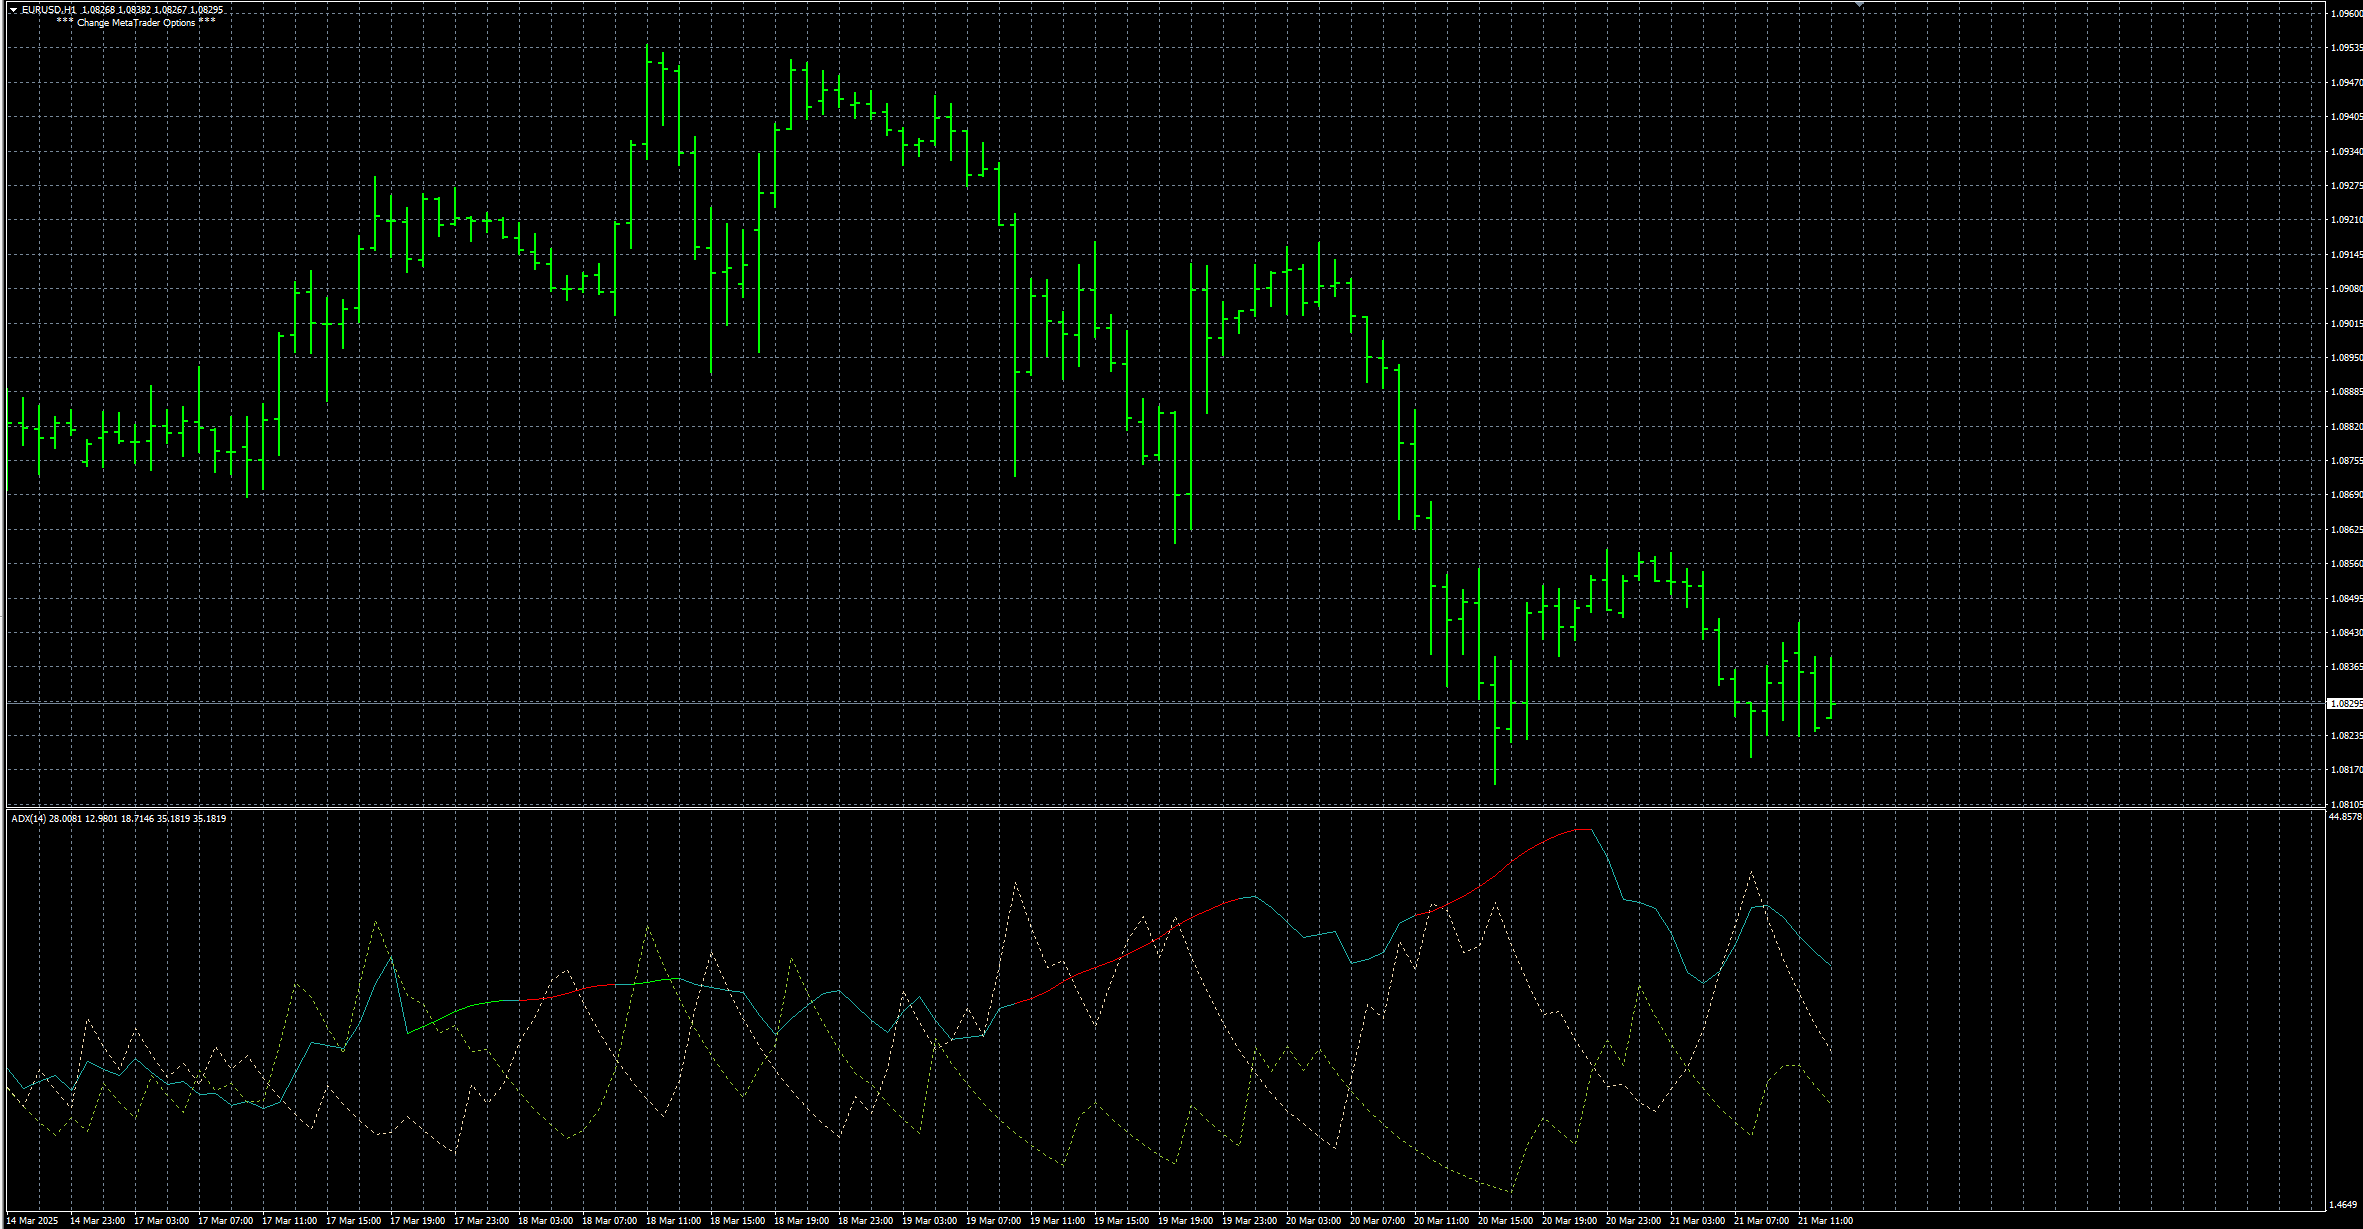
Task: Click the EURUSD,H1 symbol title text
Action: tap(49, 10)
